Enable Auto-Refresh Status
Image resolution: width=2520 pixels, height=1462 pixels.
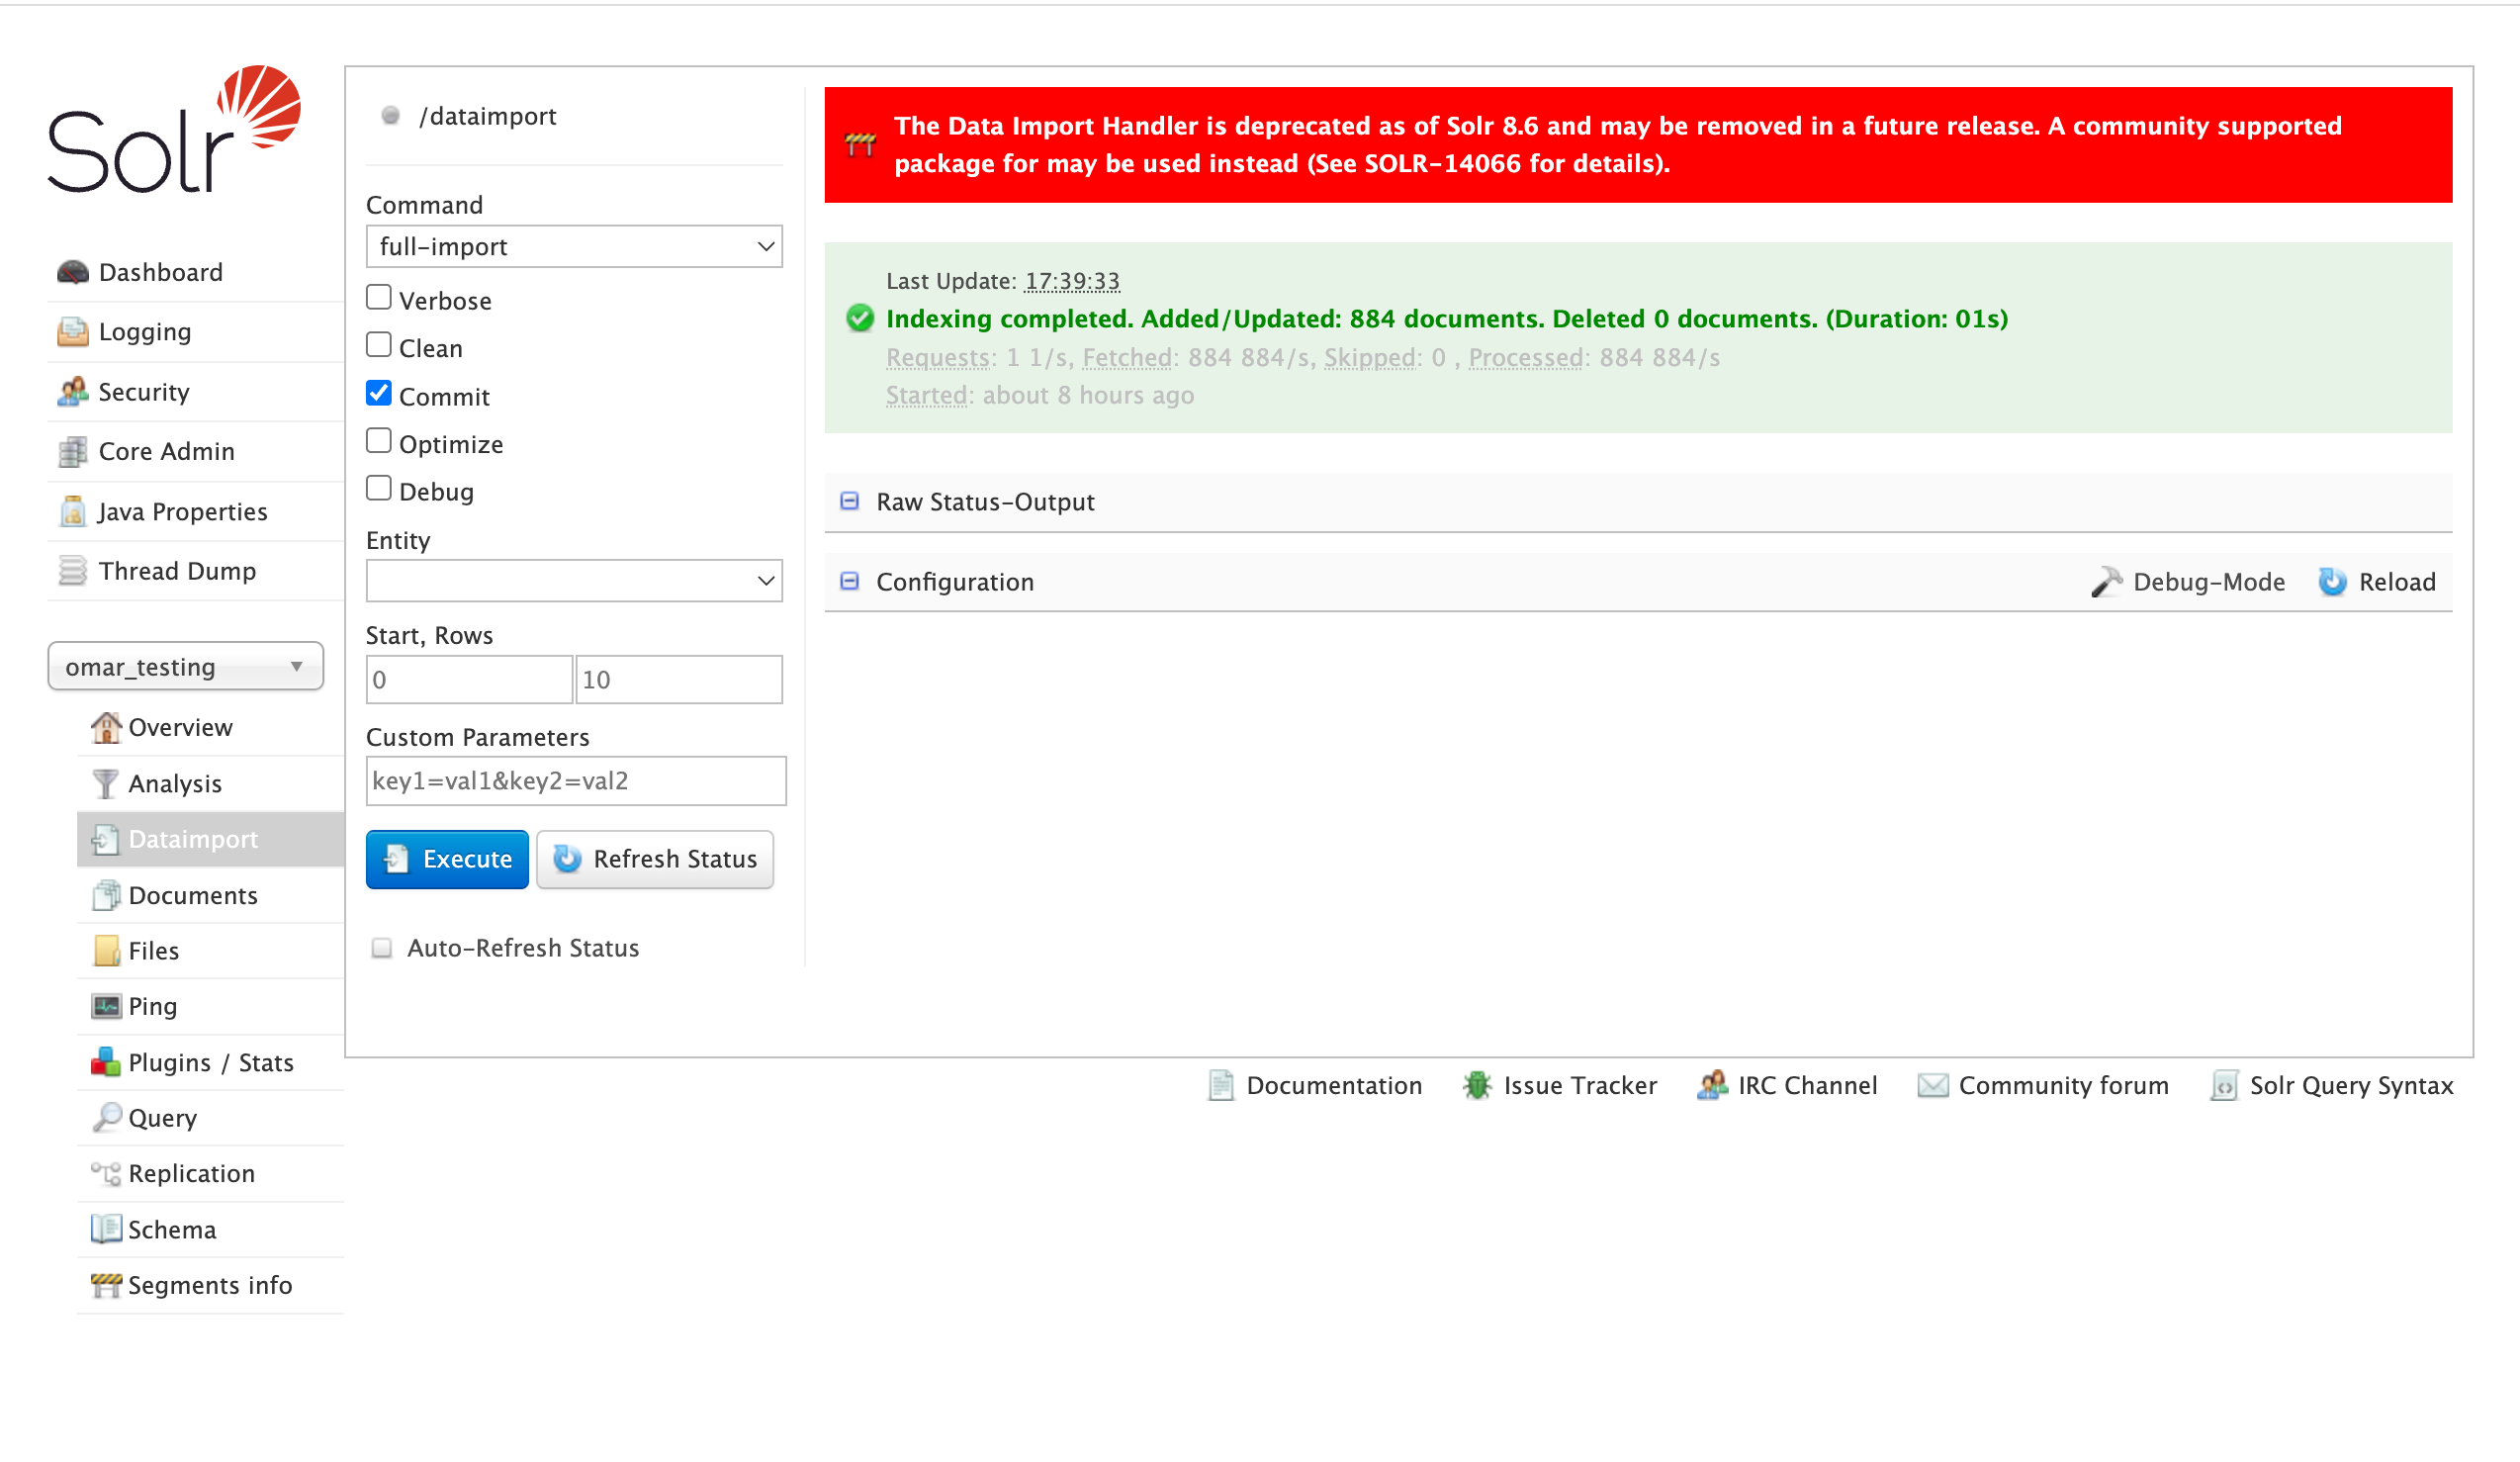(381, 947)
